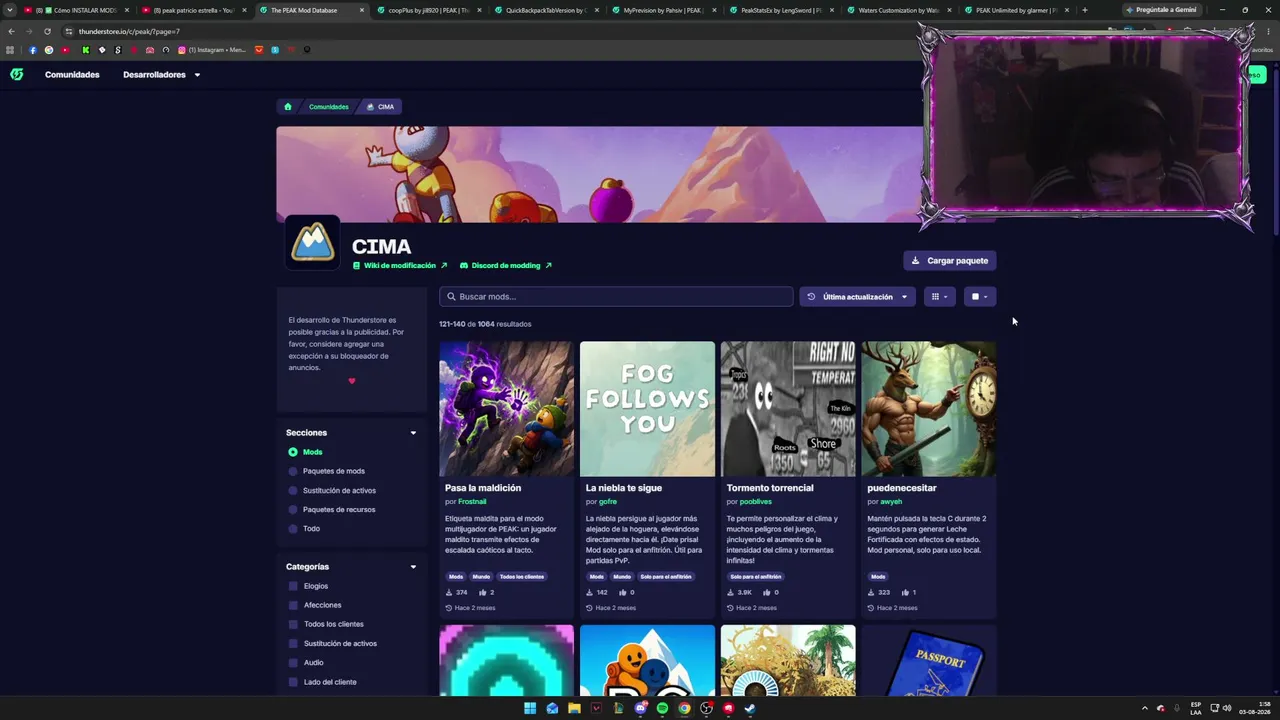Open the CIMA community logo
Image resolution: width=1280 pixels, height=720 pixels.
pos(313,242)
